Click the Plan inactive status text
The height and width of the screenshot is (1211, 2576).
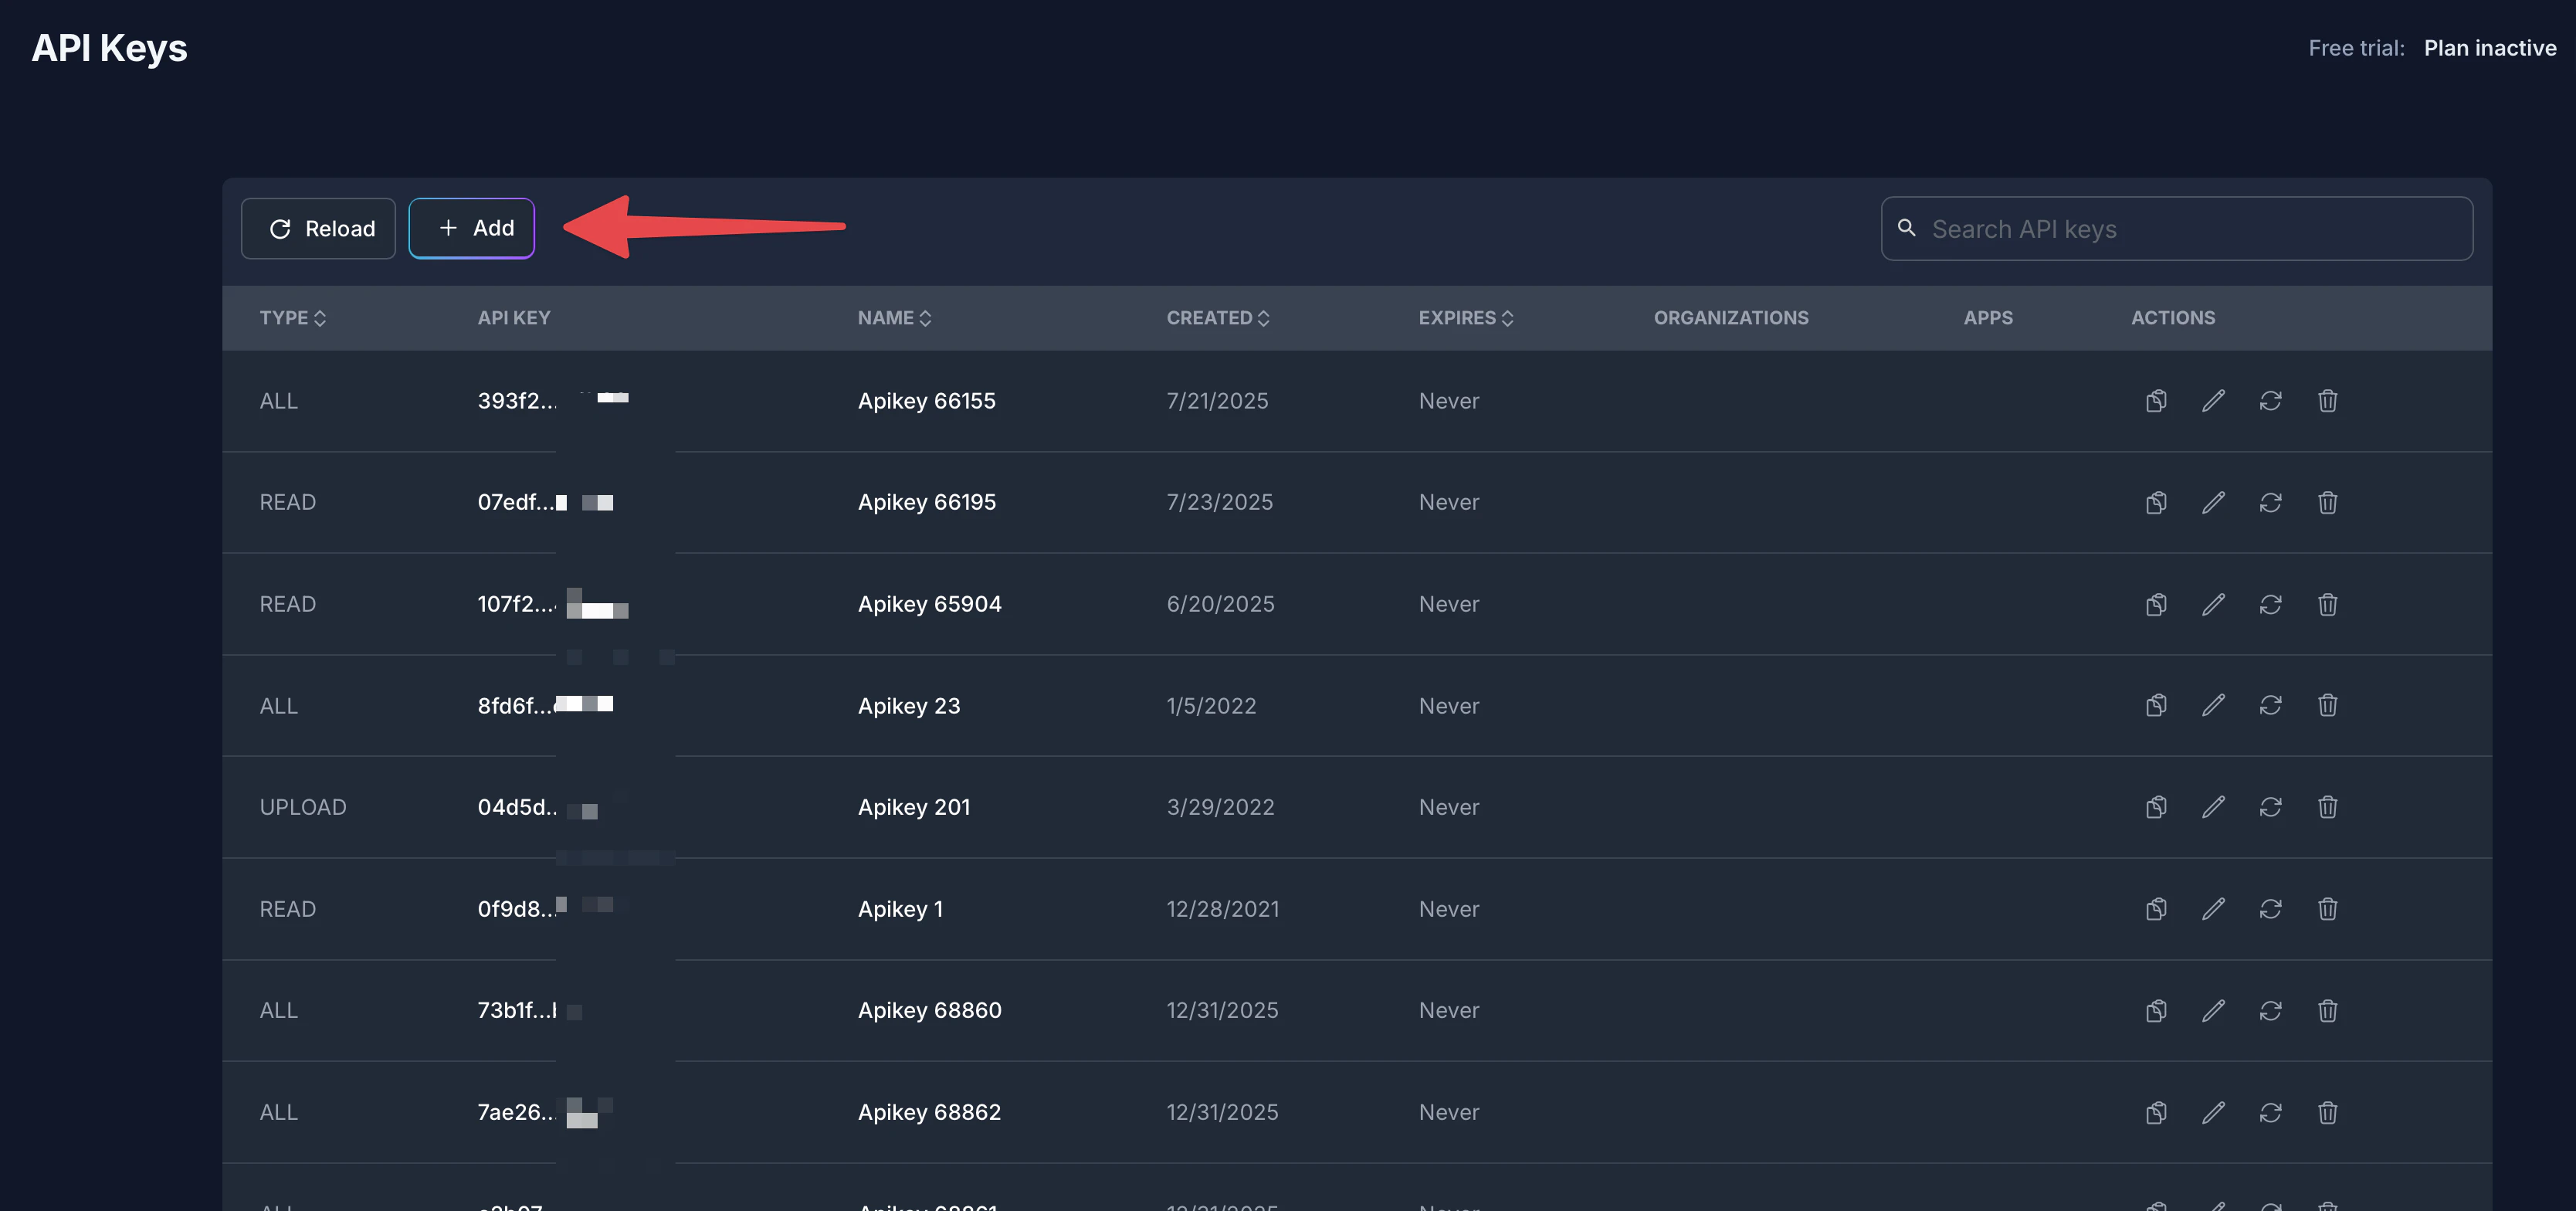coord(2489,48)
